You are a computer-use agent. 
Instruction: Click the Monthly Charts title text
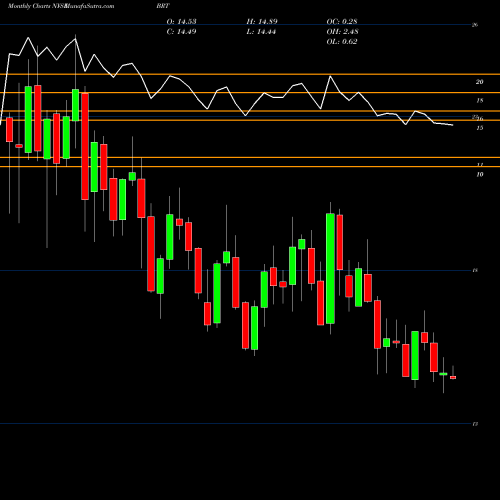[29, 6]
